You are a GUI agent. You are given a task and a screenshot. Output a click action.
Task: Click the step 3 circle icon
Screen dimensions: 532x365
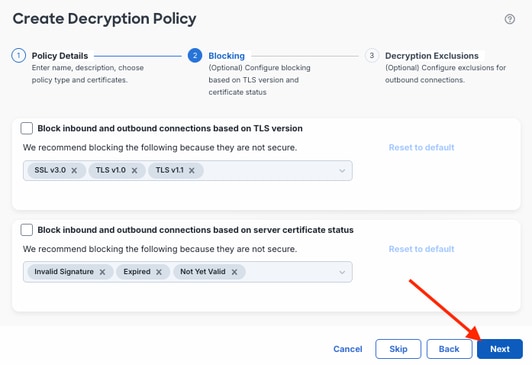pos(372,55)
